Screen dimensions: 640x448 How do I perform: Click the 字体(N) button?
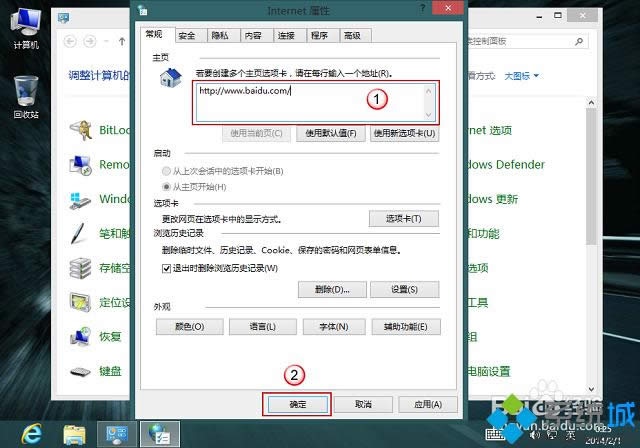pos(334,327)
